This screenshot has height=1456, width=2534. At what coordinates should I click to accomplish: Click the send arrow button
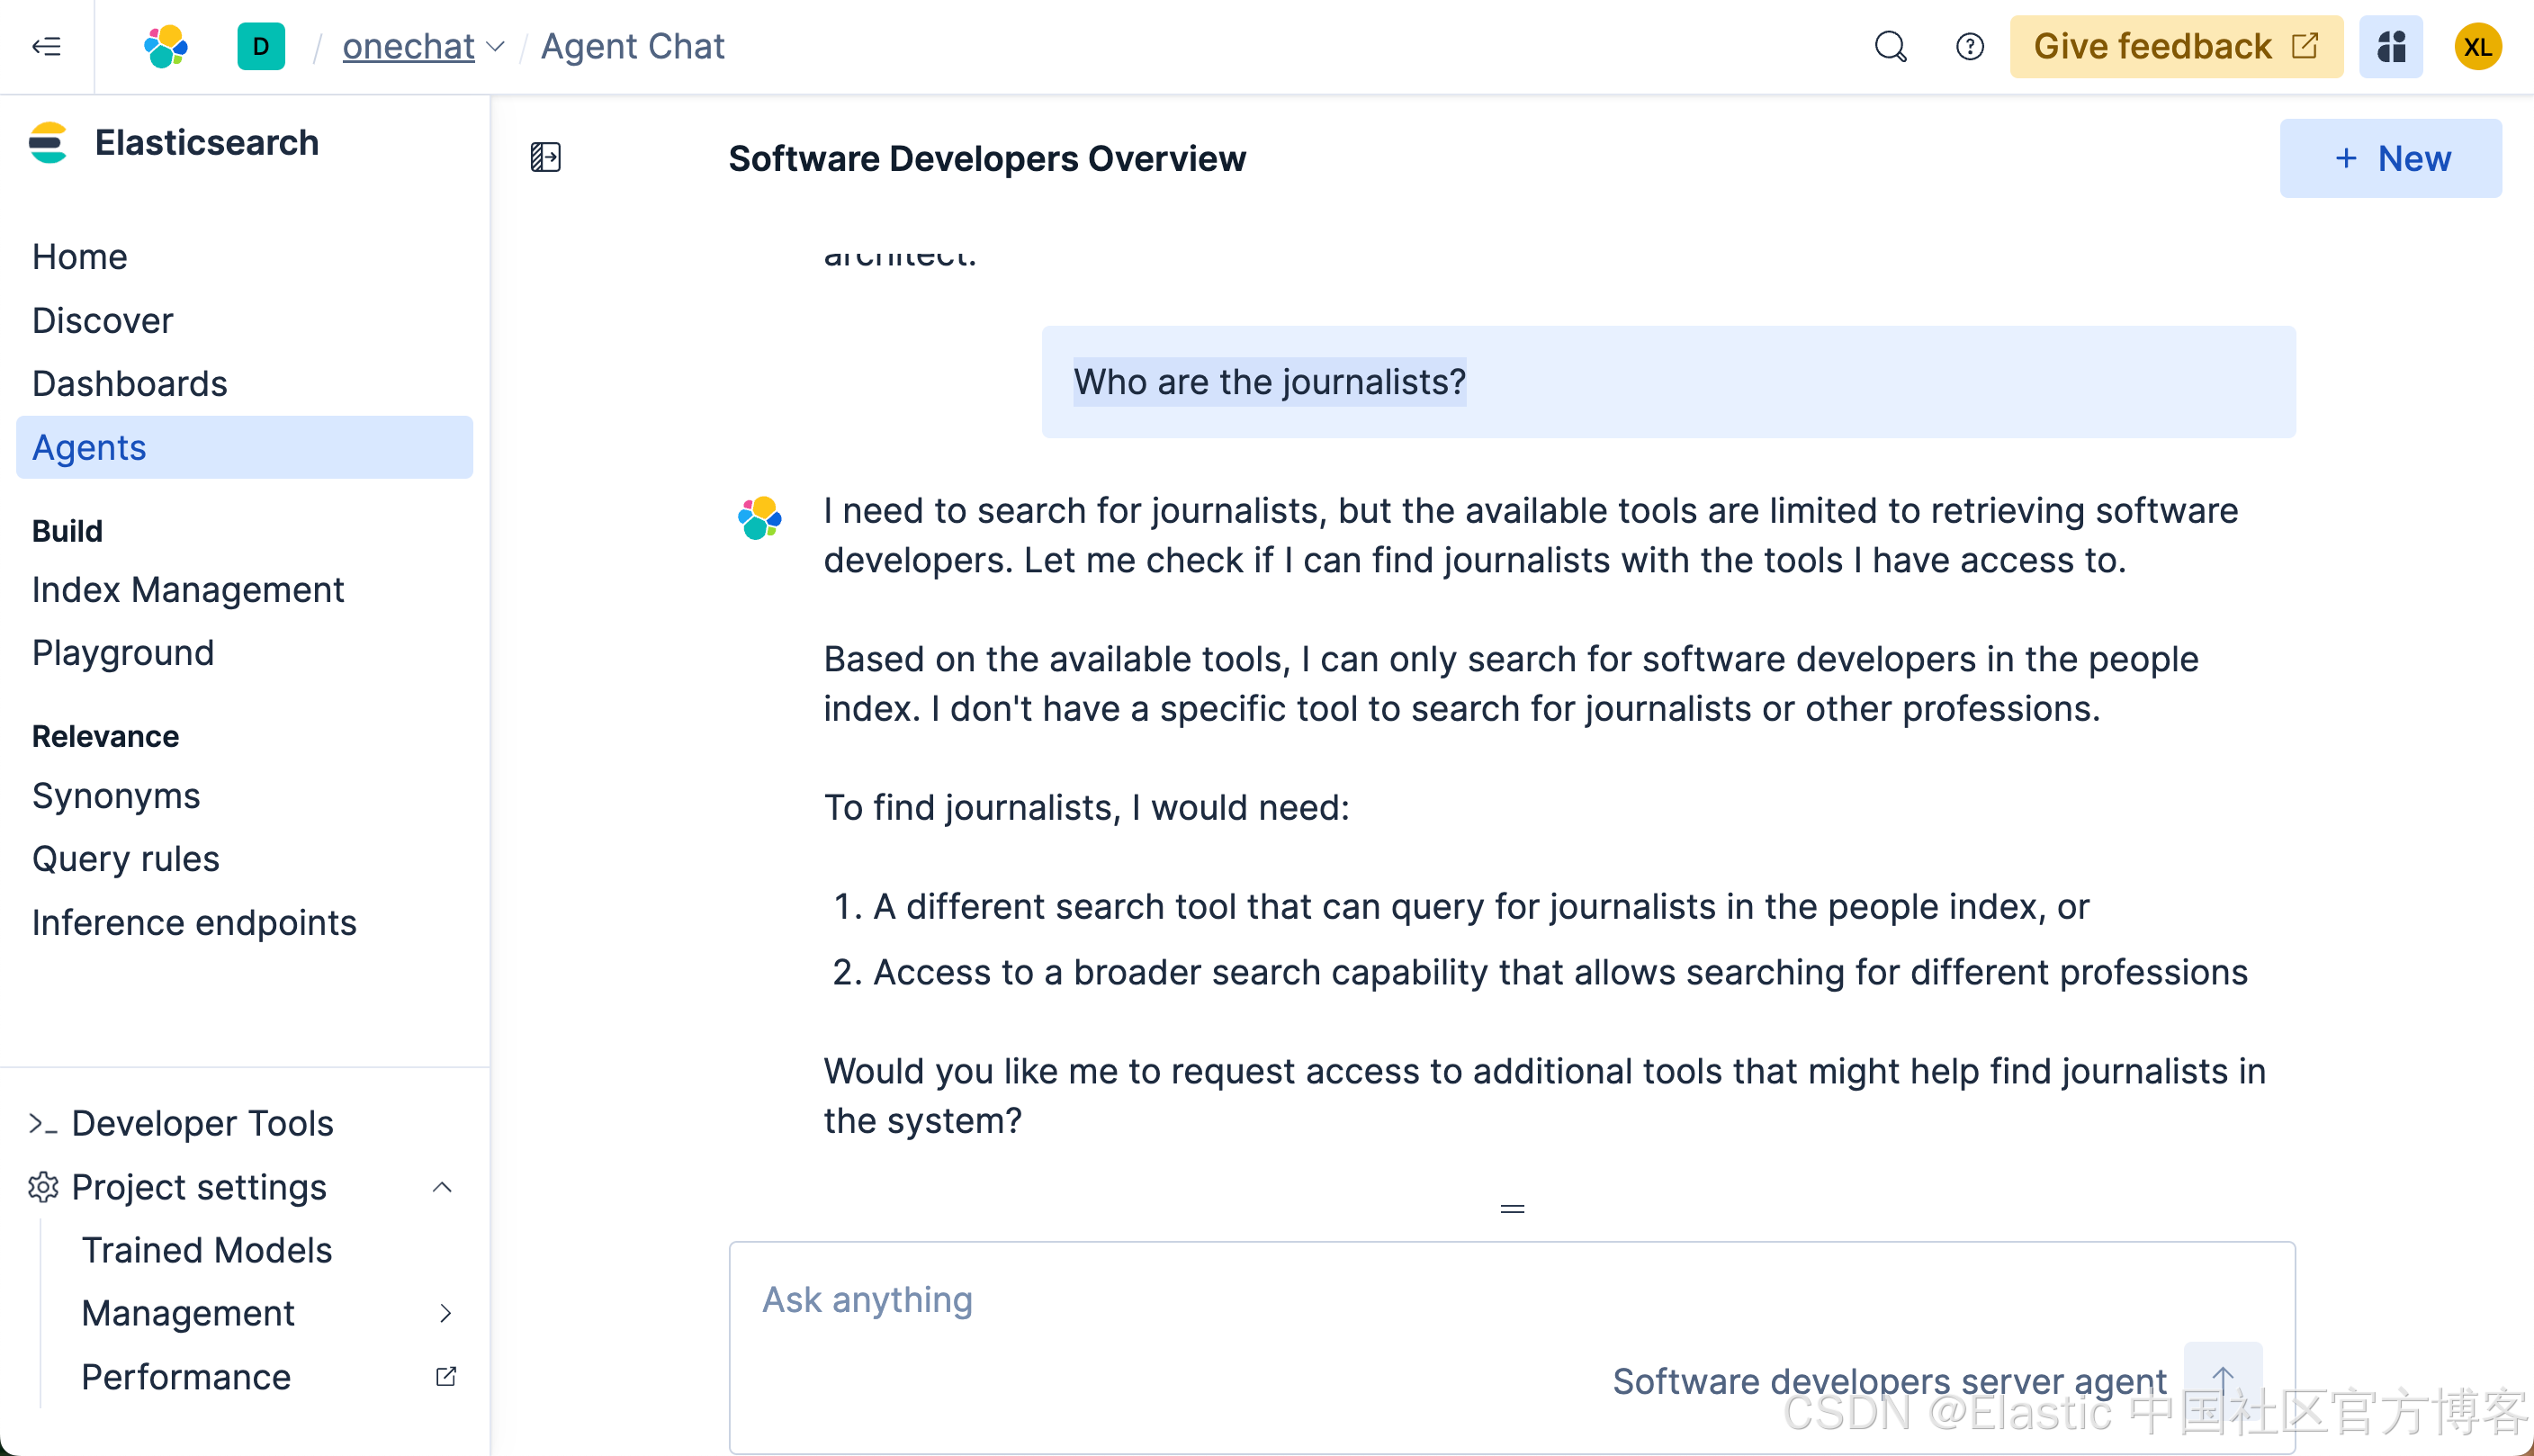2222,1380
